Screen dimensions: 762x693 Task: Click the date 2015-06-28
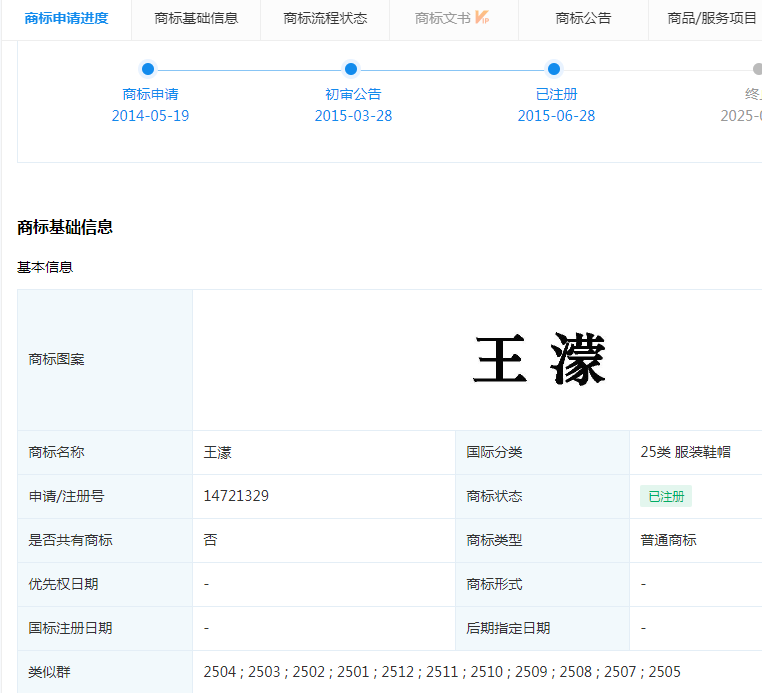[556, 116]
